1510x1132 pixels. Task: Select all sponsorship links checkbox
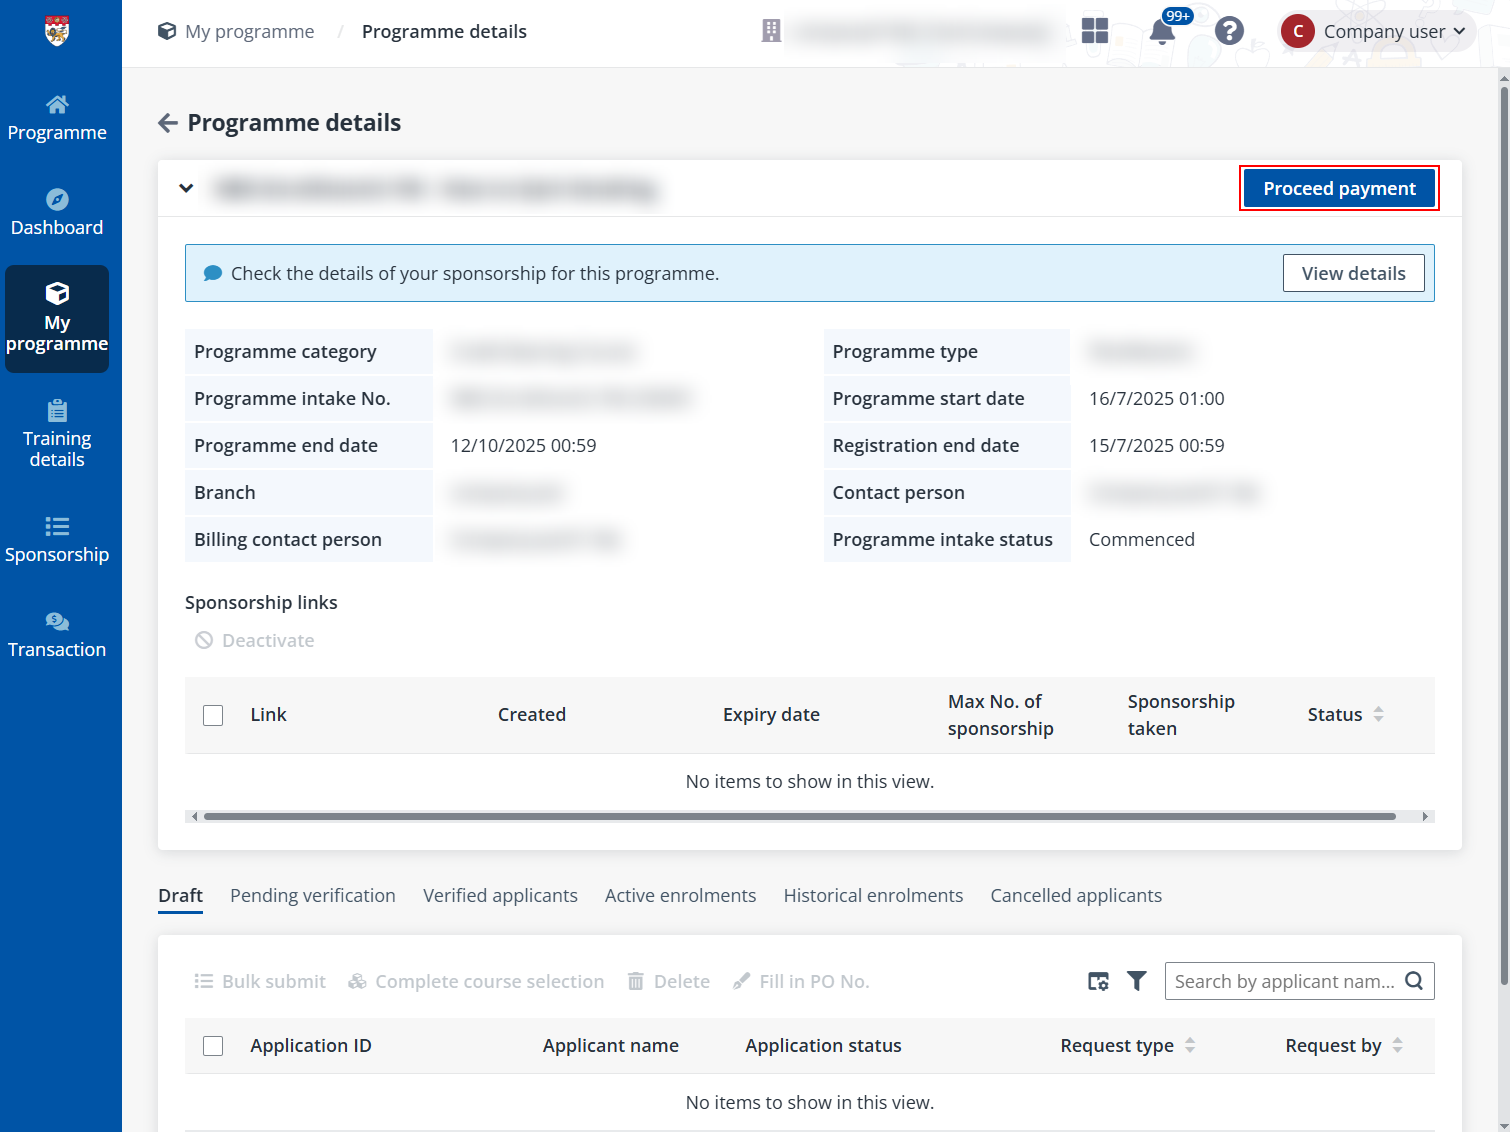pos(213,715)
